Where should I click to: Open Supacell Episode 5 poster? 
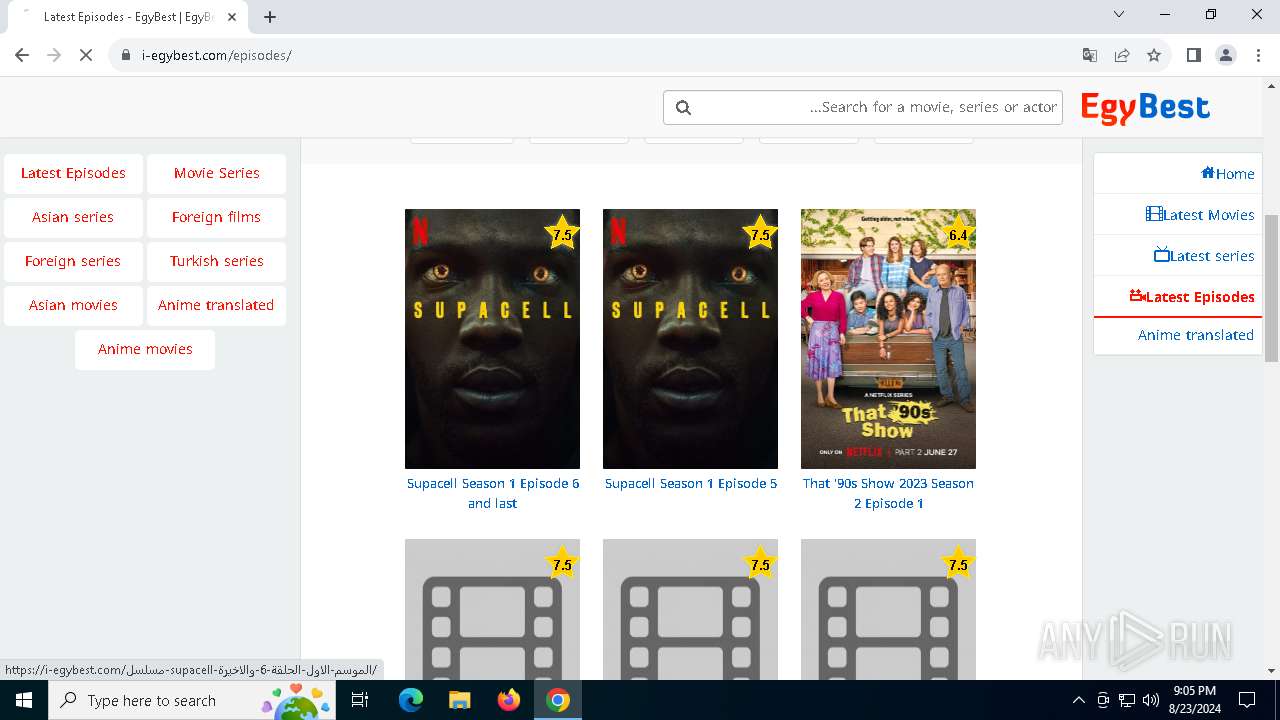tap(690, 339)
